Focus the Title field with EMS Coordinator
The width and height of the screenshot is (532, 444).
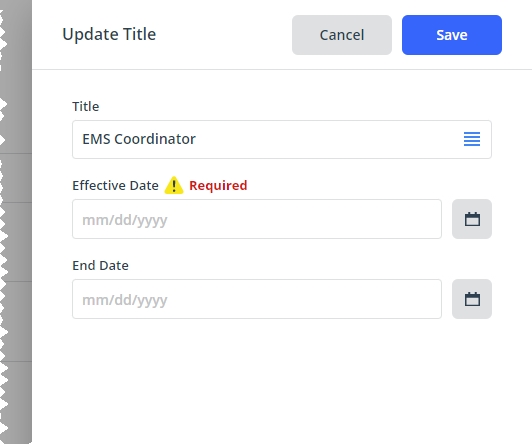click(x=282, y=139)
